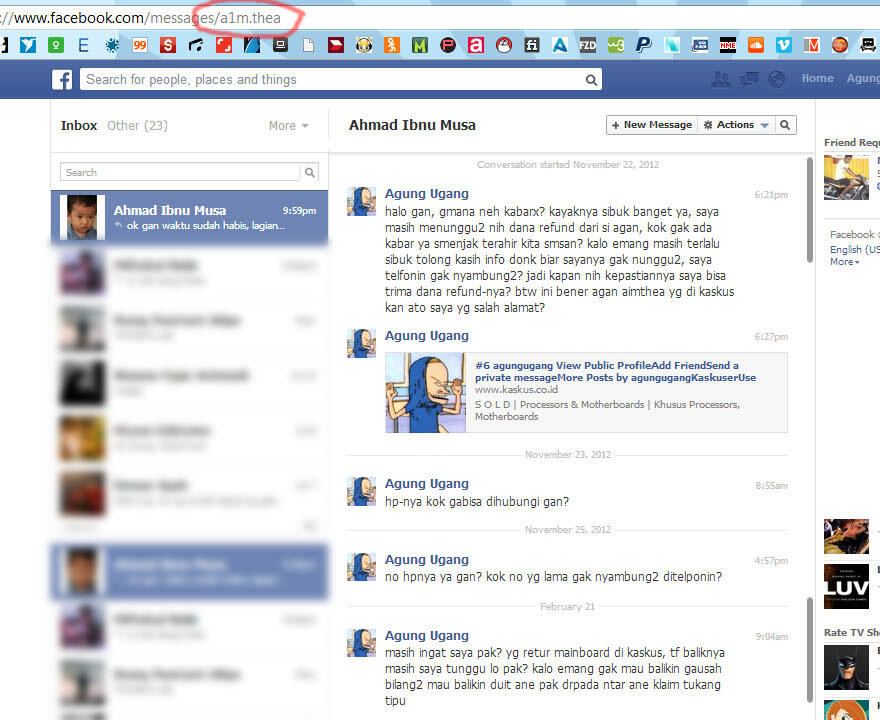
Task: Open the blue letter A bookmark
Action: (560, 45)
